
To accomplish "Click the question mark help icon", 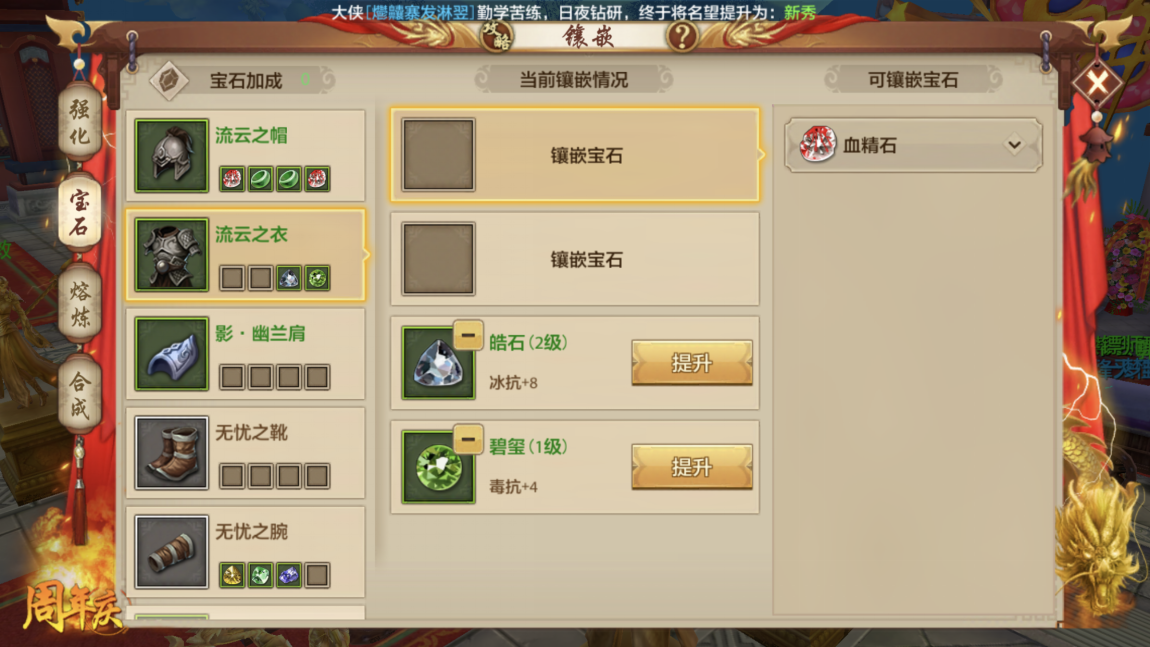I will (x=682, y=35).
